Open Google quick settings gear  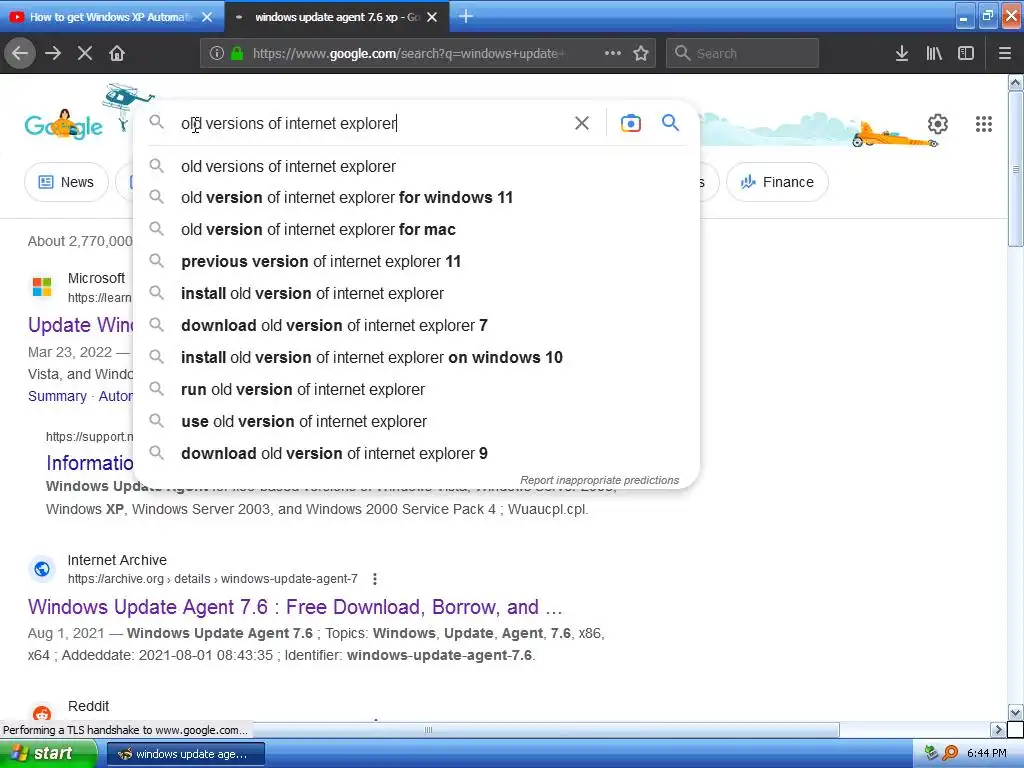point(938,123)
